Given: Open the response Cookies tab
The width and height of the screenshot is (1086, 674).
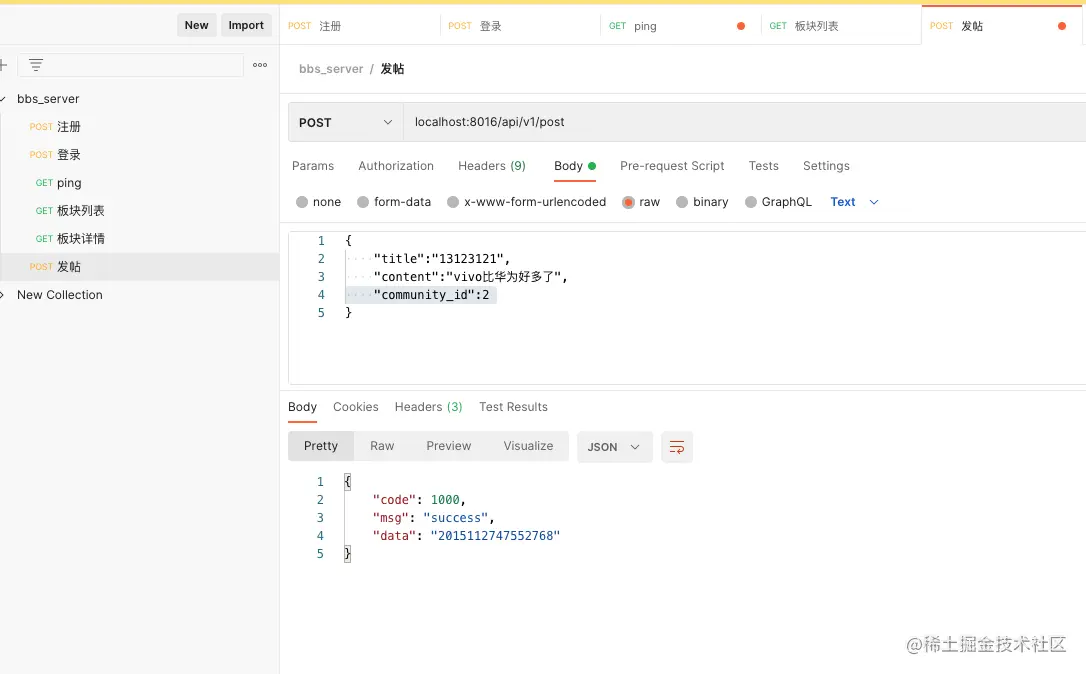Looking at the screenshot, I should (355, 407).
